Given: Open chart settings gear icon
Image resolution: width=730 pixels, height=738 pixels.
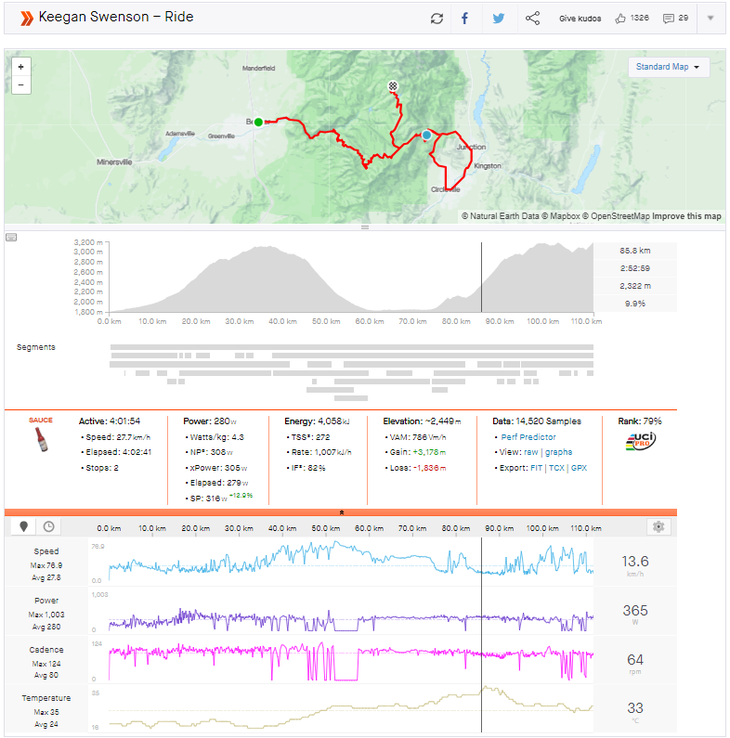Looking at the screenshot, I should (x=657, y=526).
